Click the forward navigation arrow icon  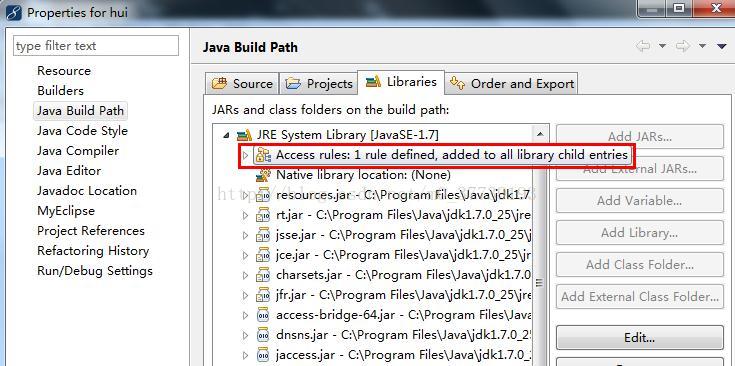pyautogui.click(x=683, y=46)
